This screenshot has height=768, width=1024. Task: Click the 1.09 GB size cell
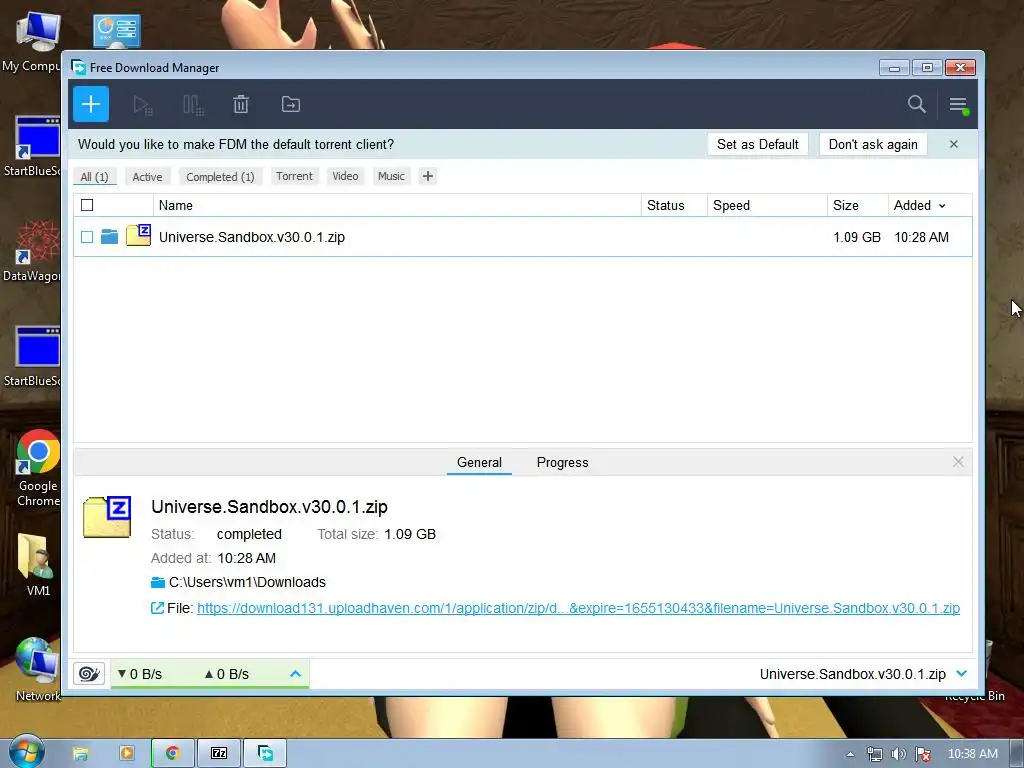click(x=857, y=237)
